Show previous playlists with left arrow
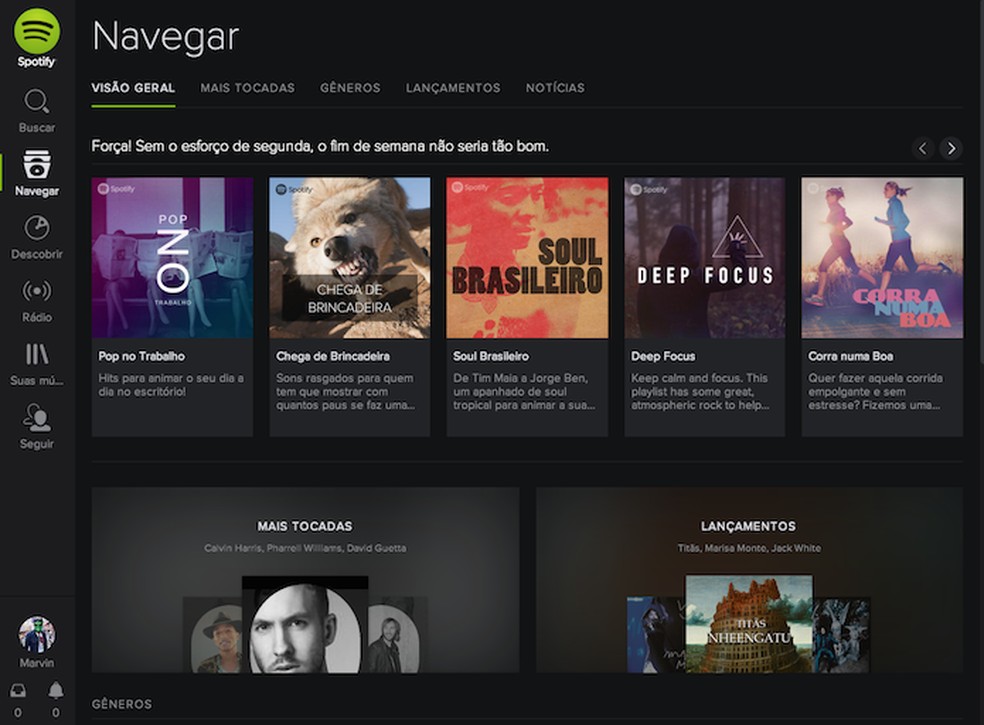This screenshot has height=725, width=984. tap(922, 148)
